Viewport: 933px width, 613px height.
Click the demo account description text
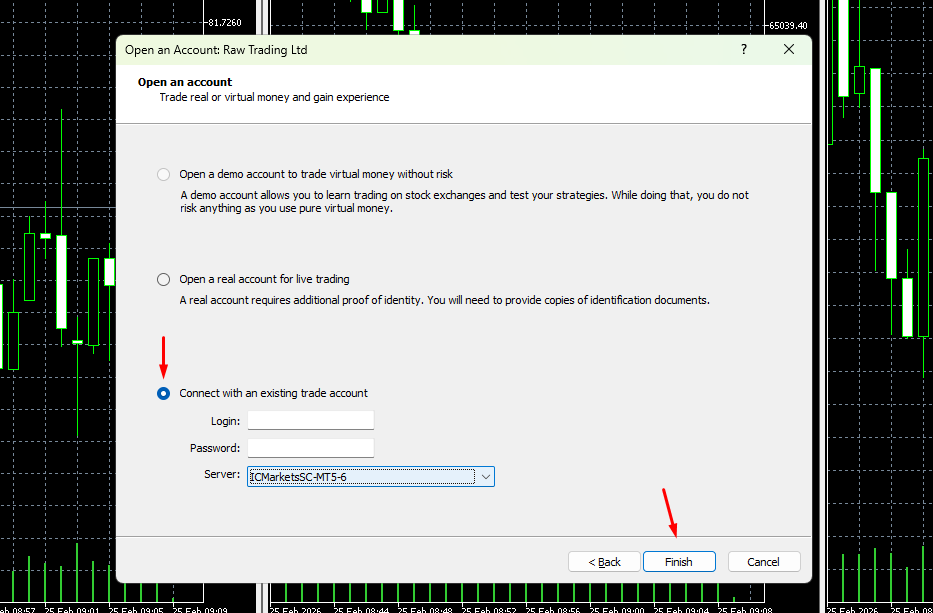pyautogui.click(x=464, y=202)
